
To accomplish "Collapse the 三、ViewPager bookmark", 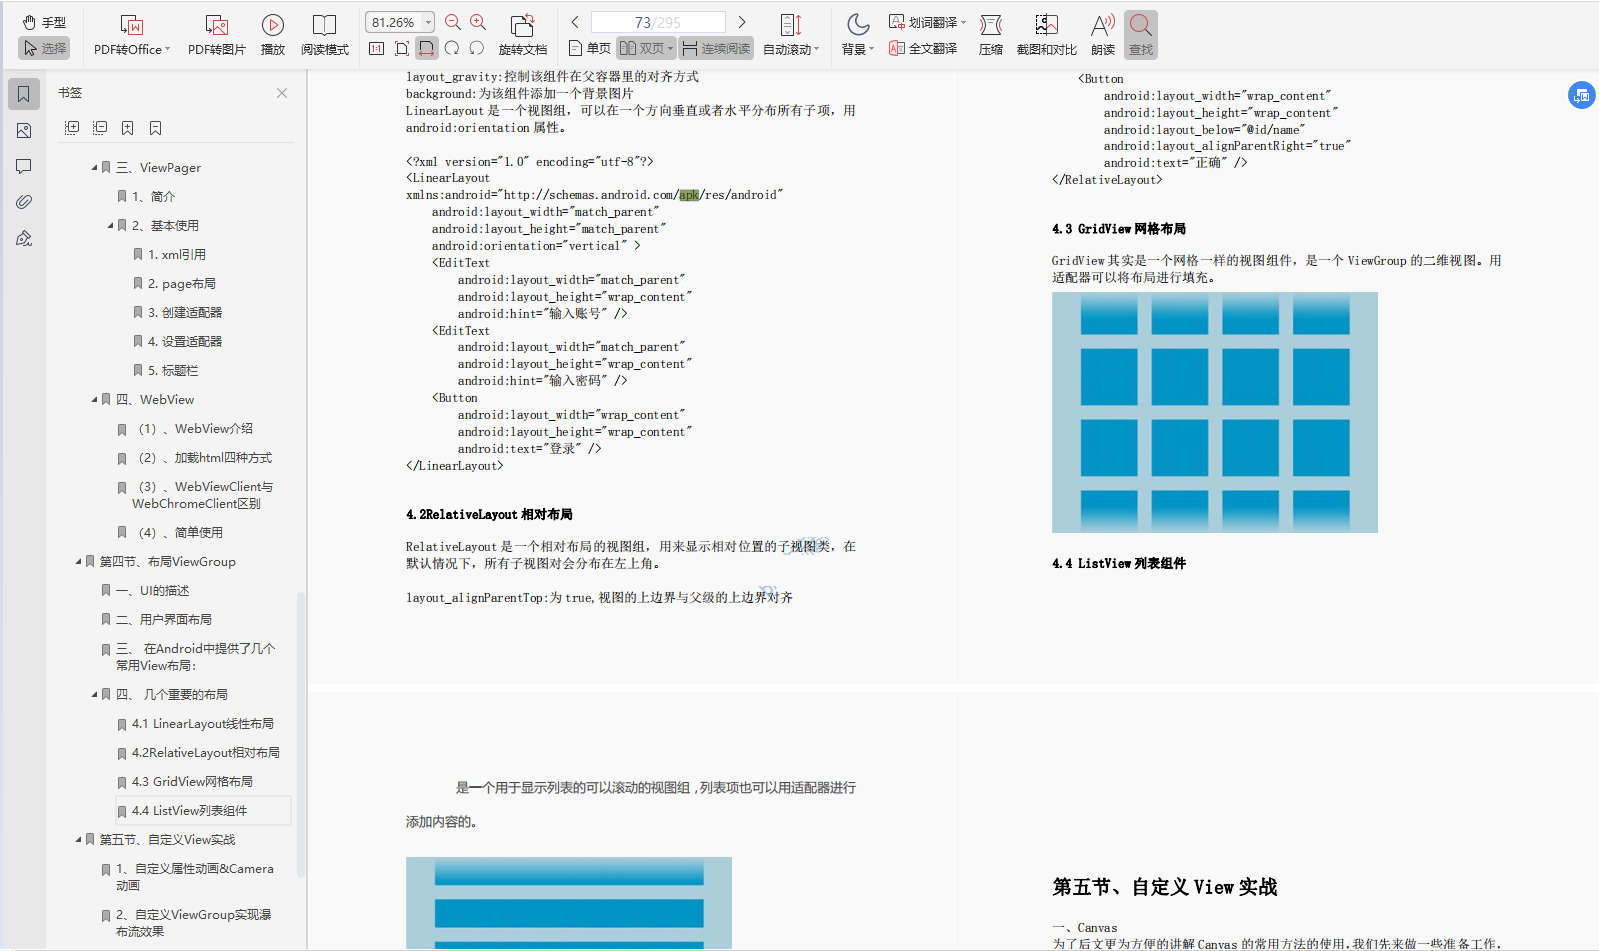I will pyautogui.click(x=95, y=168).
